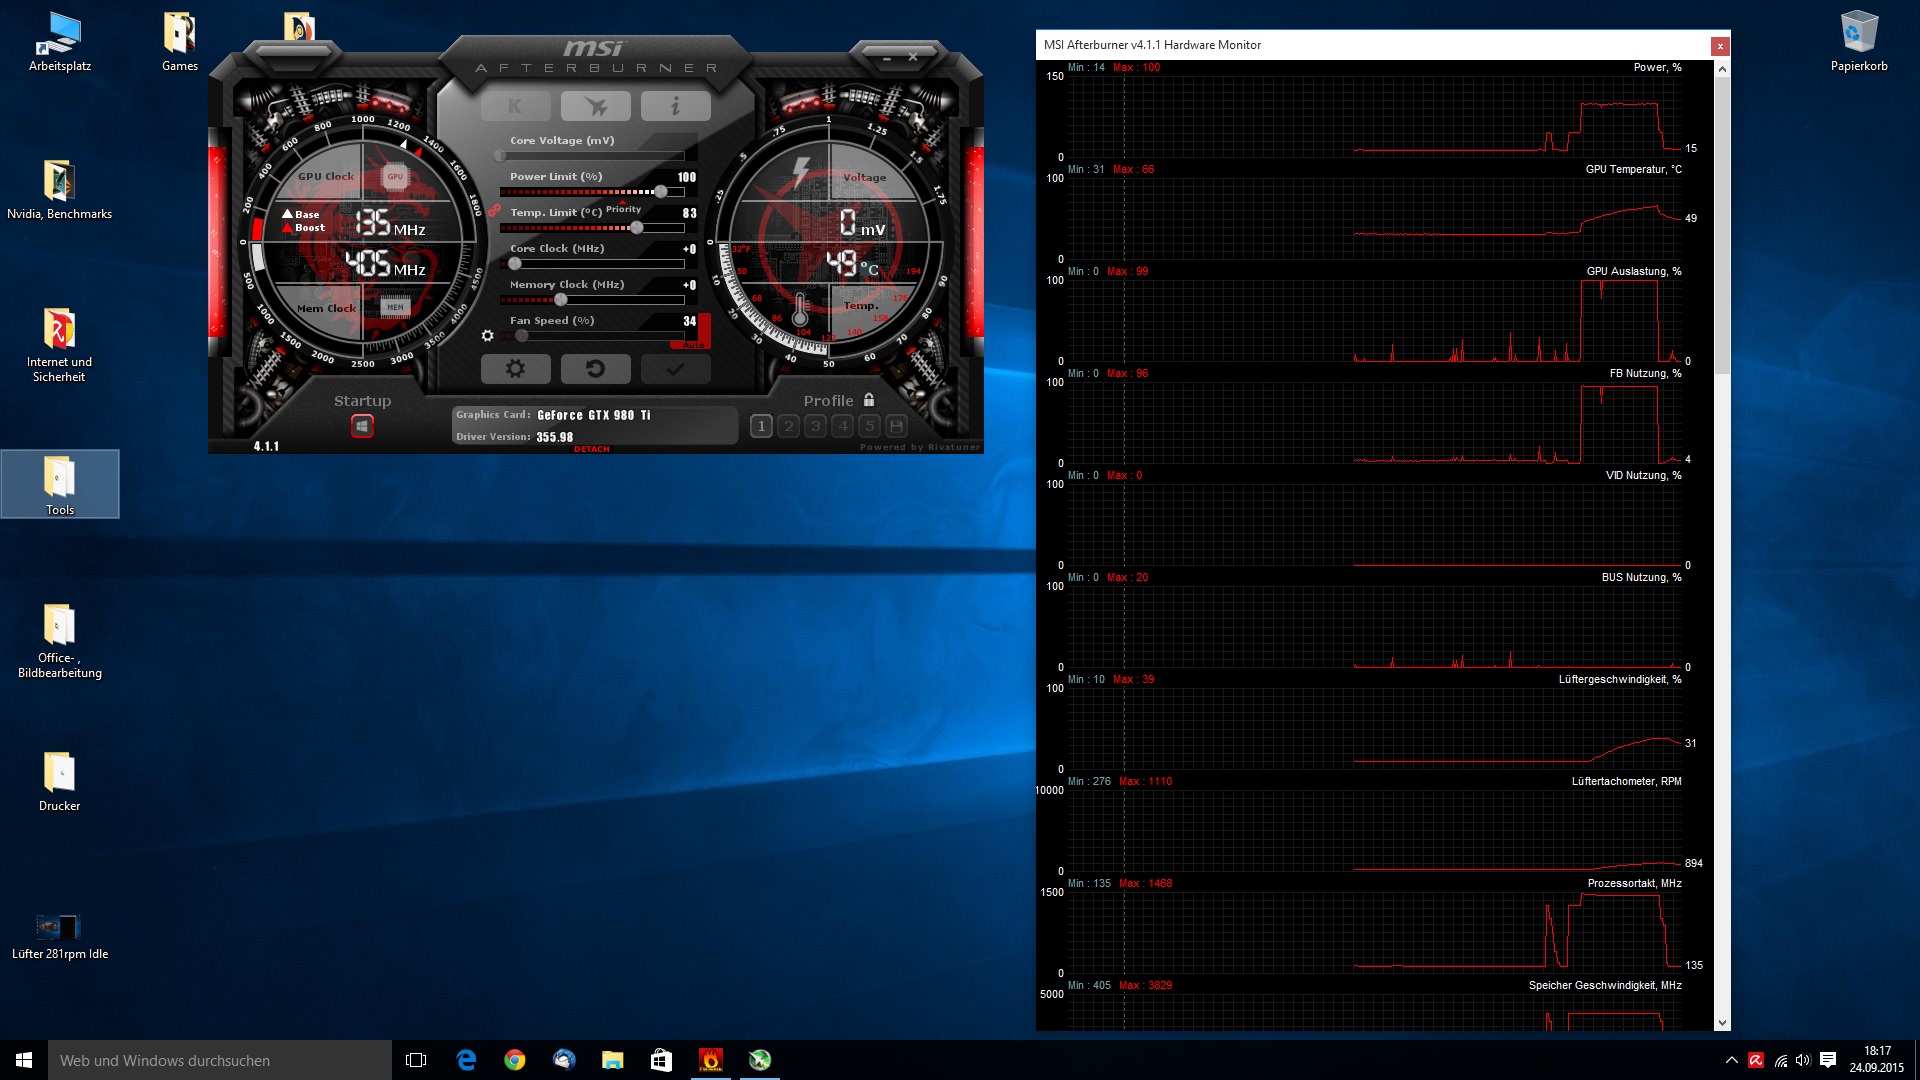Reset settings with the circular arrow button

[x=595, y=369]
